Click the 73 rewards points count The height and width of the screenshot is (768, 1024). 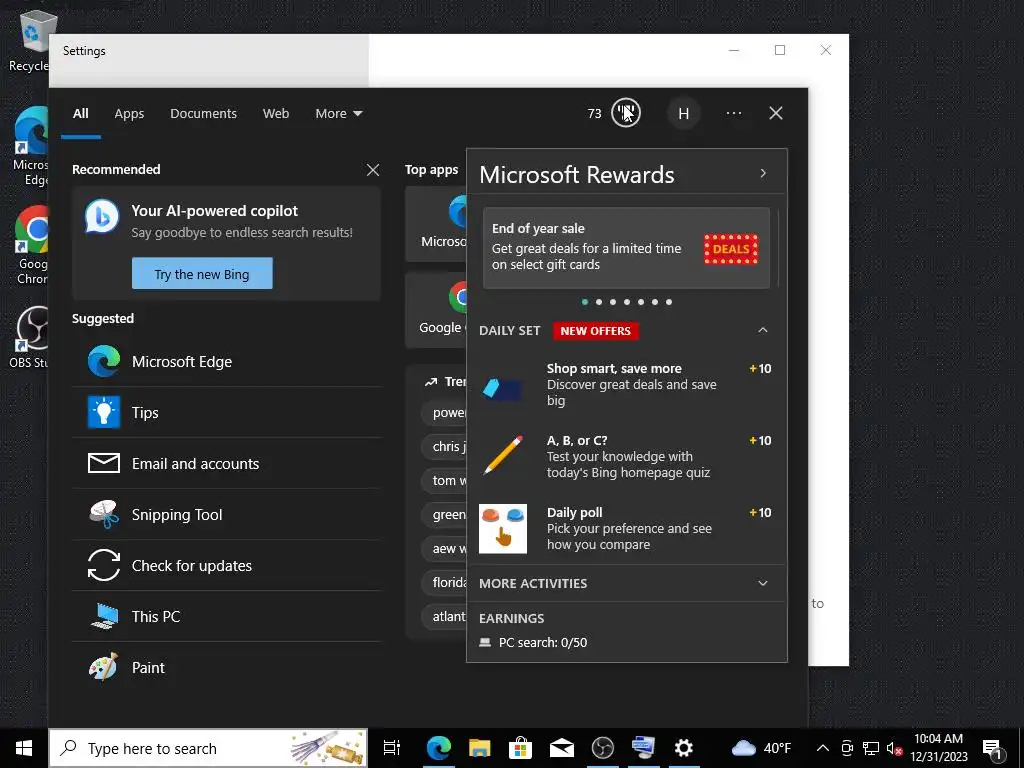click(x=594, y=114)
